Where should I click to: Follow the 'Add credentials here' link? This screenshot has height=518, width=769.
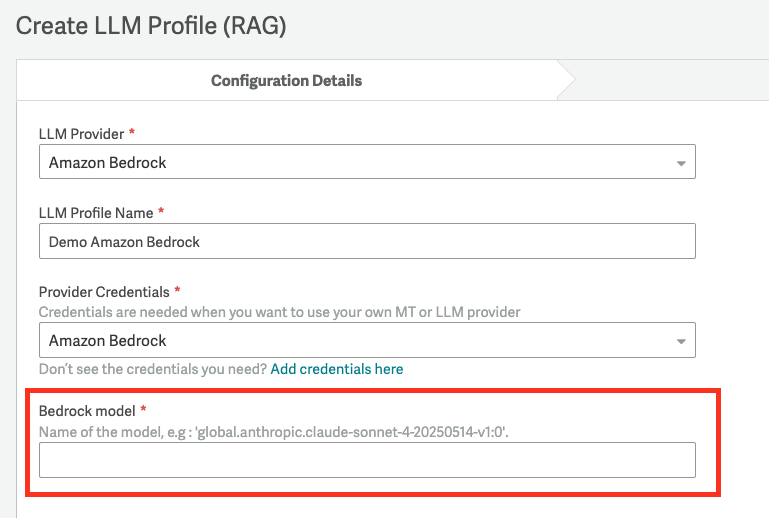tap(337, 369)
